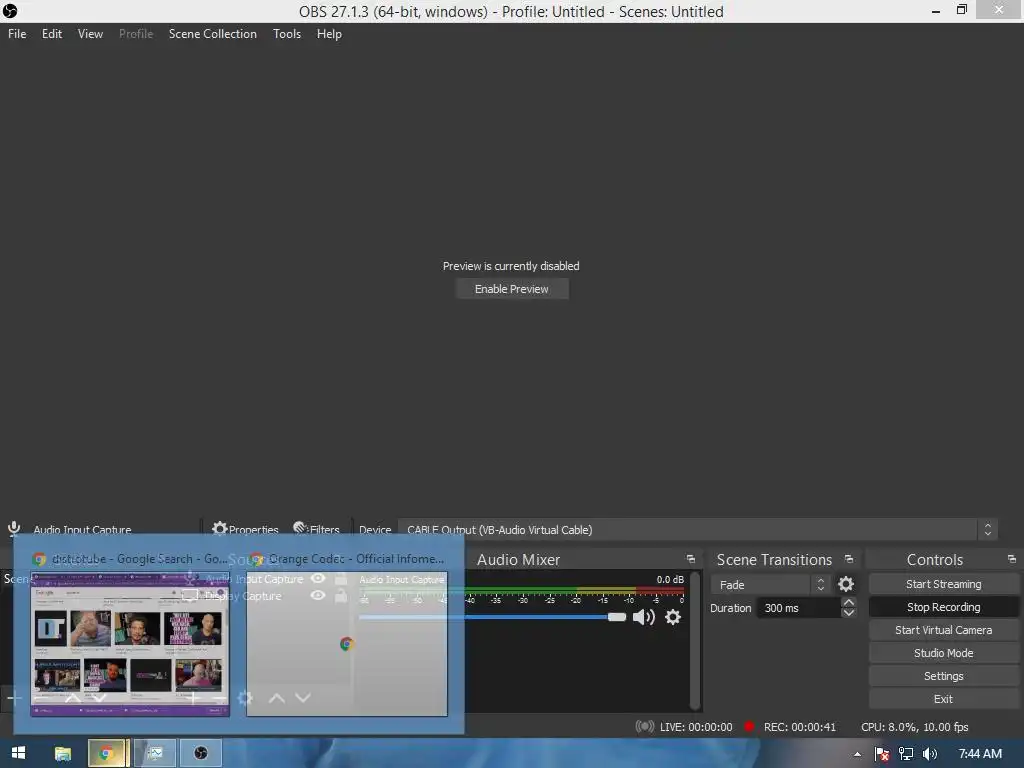1024x768 pixels.
Task: Click the red REC indicator dot
Action: [x=750, y=726]
